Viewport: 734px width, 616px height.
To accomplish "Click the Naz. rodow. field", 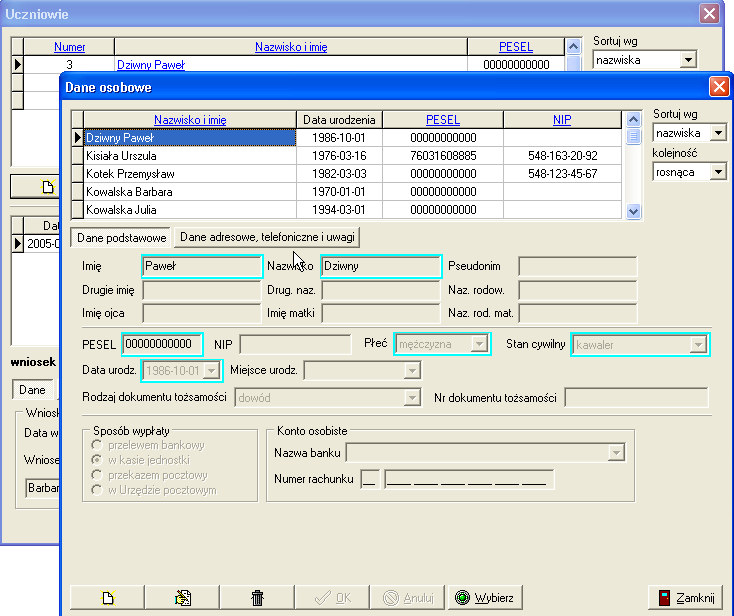I will (x=578, y=290).
